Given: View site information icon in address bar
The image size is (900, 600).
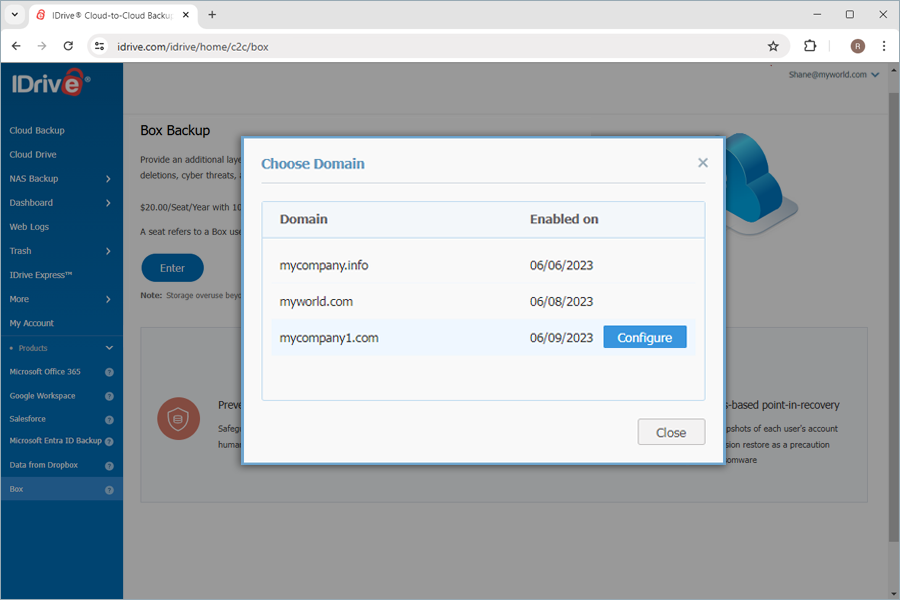Looking at the screenshot, I should point(99,46).
